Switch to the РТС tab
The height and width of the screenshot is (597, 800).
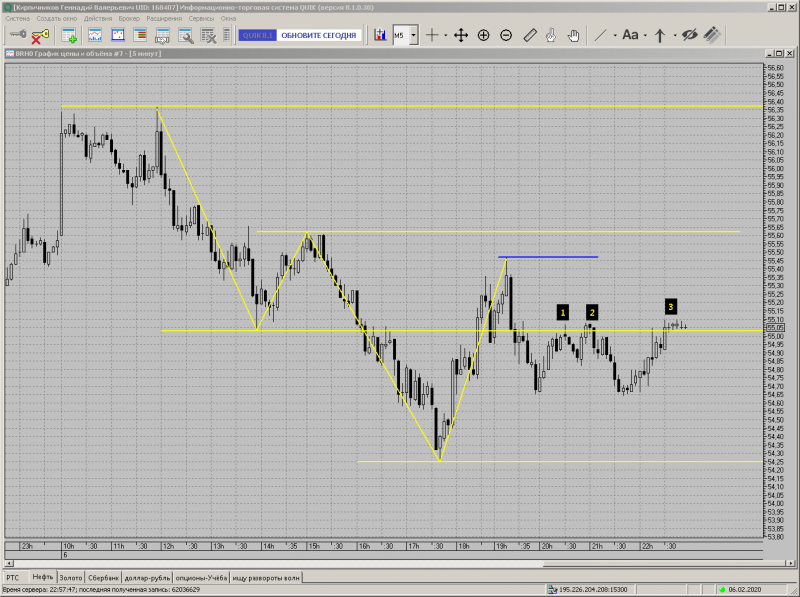(x=13, y=578)
